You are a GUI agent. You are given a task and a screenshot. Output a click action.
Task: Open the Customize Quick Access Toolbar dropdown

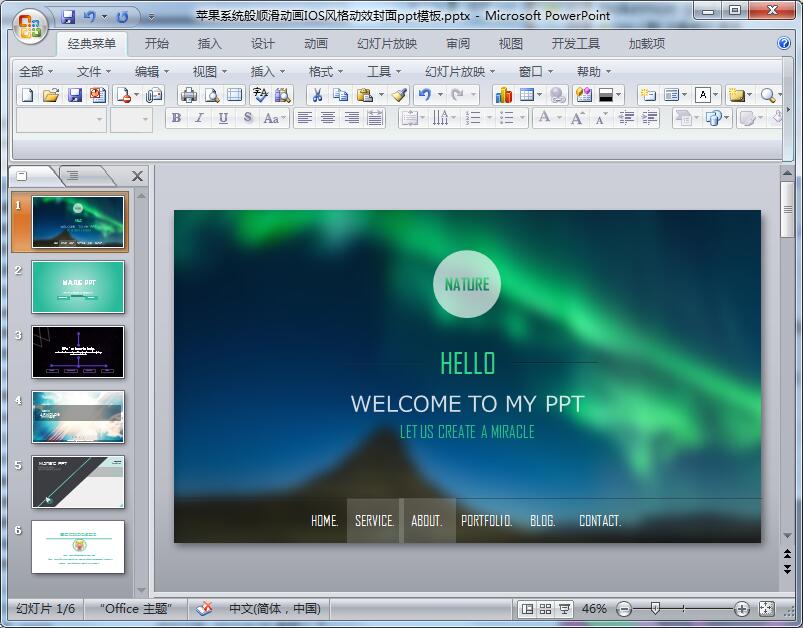(152, 17)
